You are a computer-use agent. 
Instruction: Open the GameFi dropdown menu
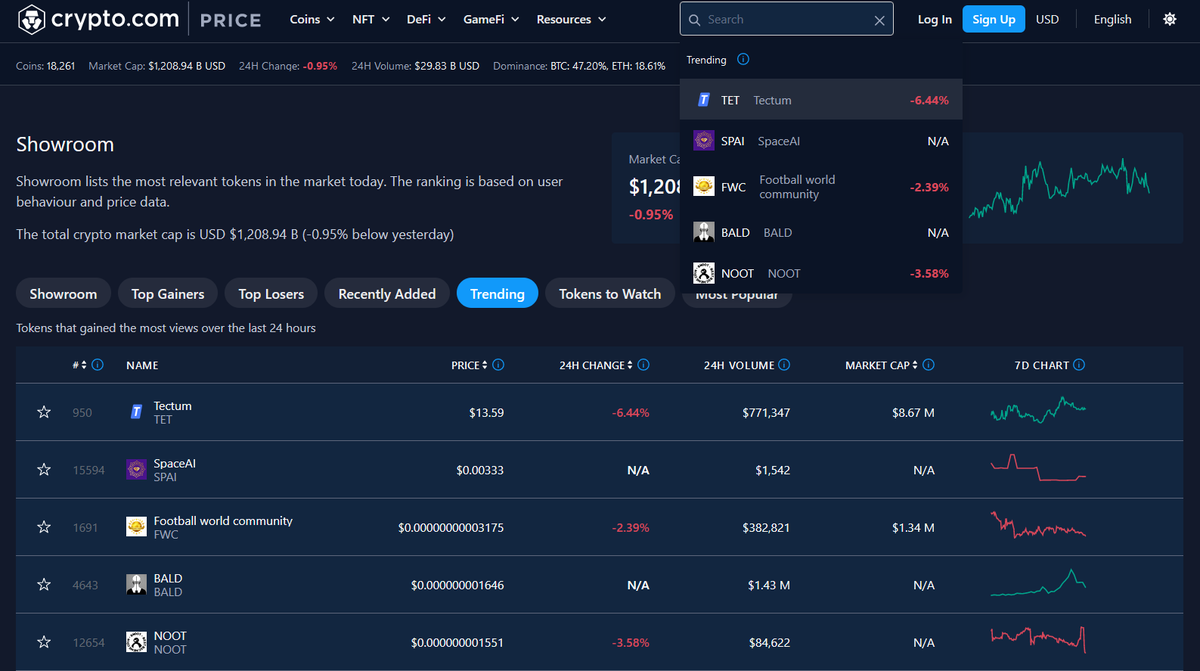tap(491, 19)
